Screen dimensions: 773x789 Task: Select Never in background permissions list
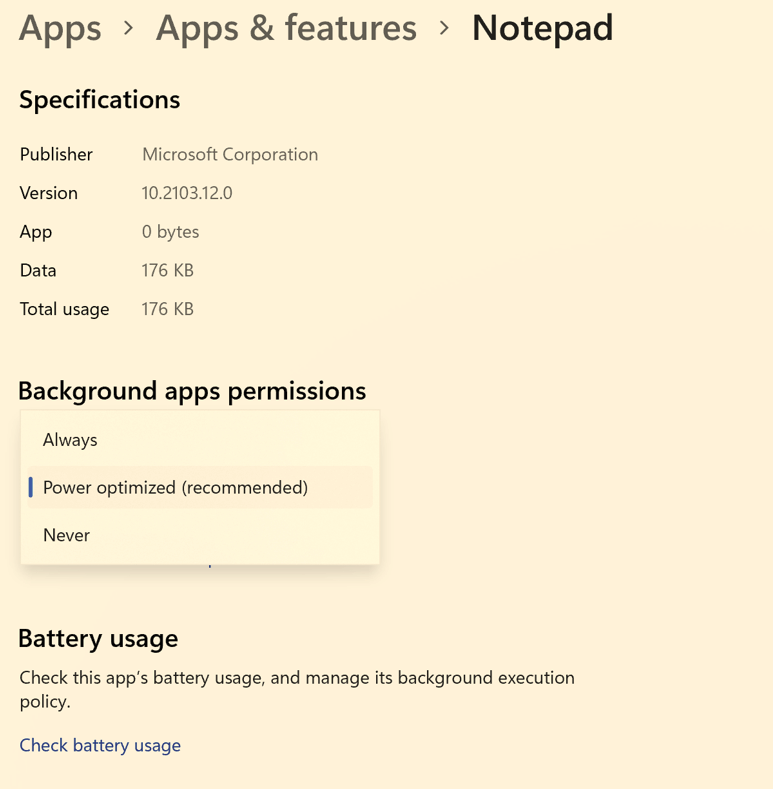pyautogui.click(x=200, y=535)
